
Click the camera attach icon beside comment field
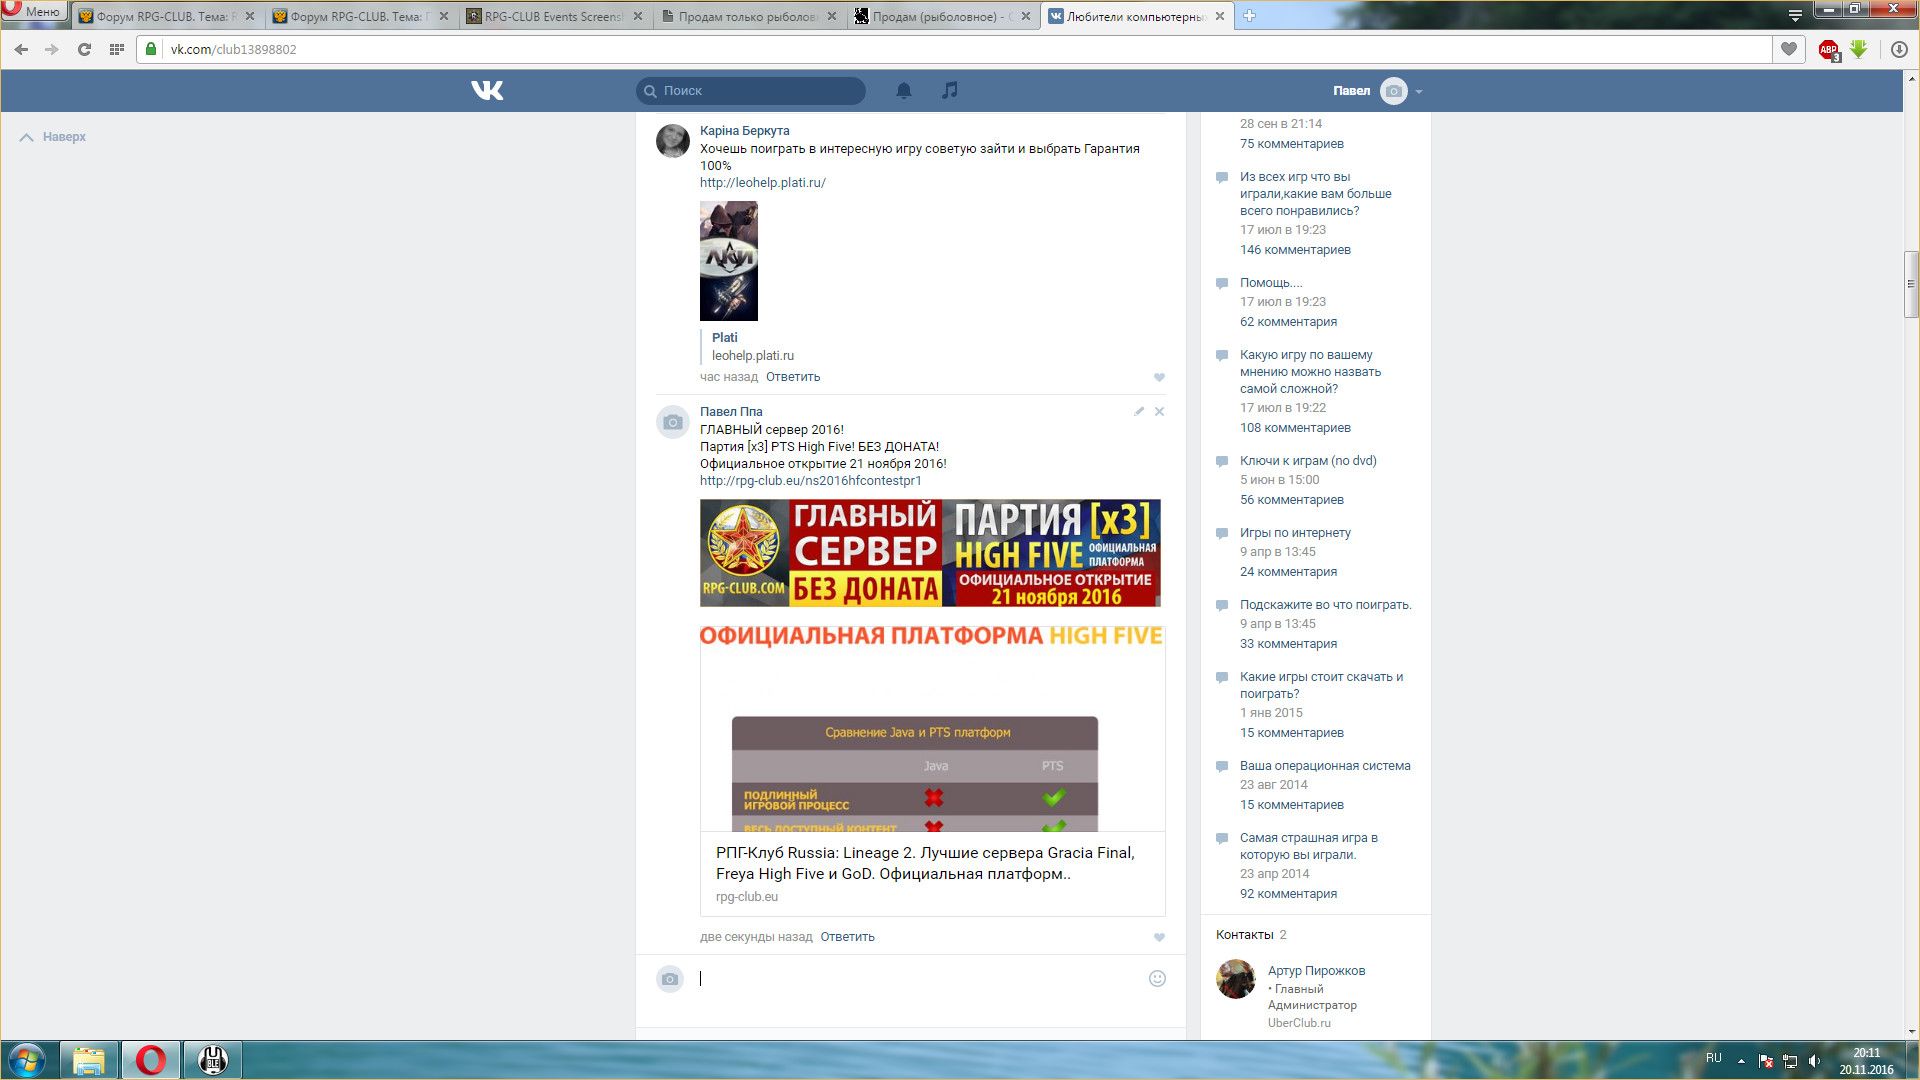(670, 979)
